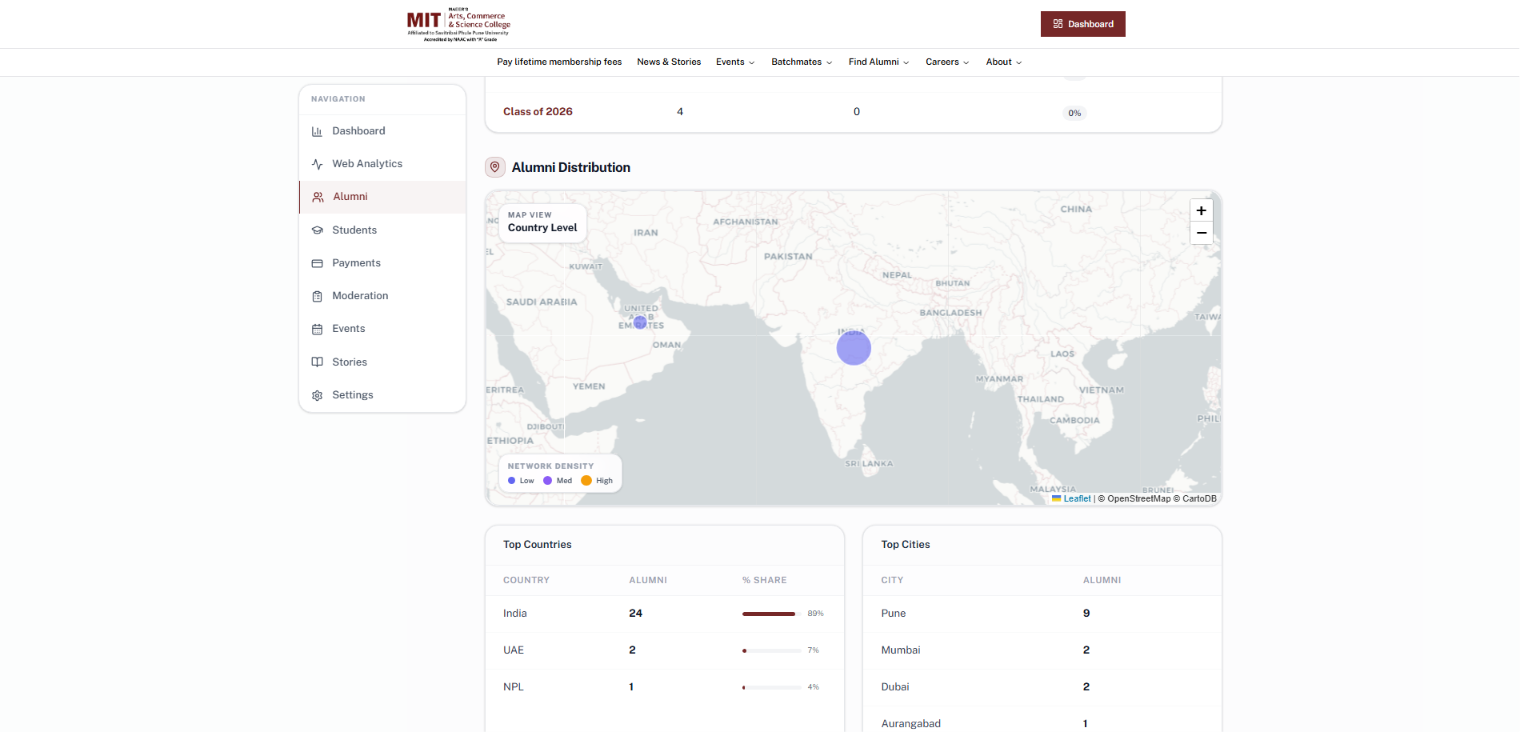
Task: Open the Class of 2026 link
Action: point(538,112)
